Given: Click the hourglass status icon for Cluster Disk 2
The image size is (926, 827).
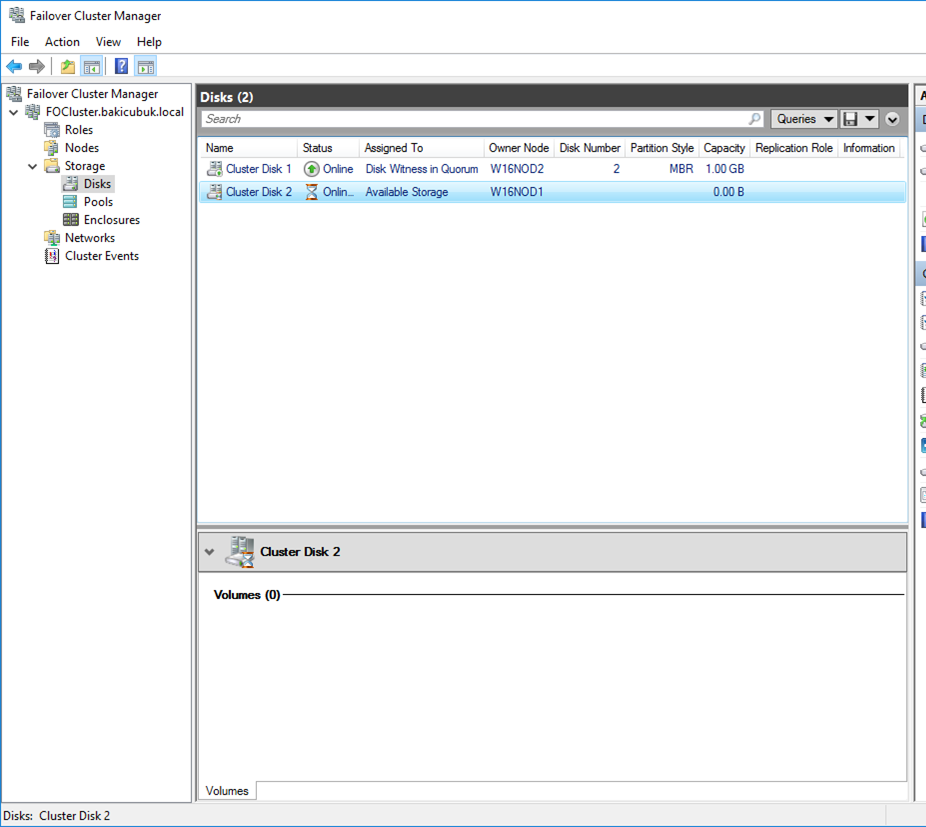Looking at the screenshot, I should (311, 192).
